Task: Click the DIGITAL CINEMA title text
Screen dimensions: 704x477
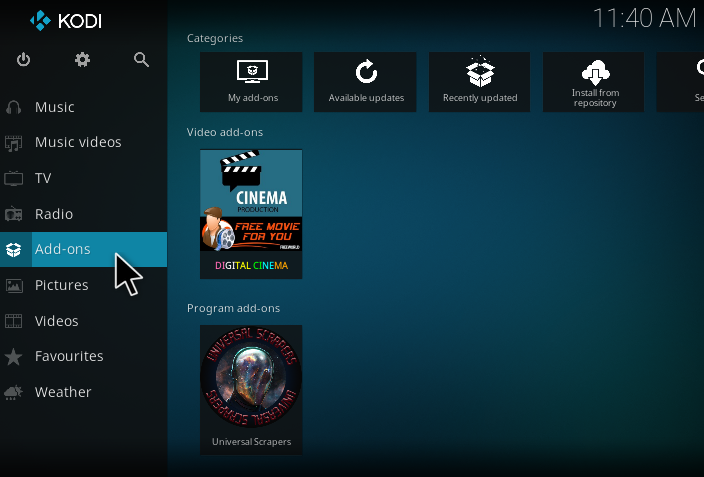Action: pos(251,266)
